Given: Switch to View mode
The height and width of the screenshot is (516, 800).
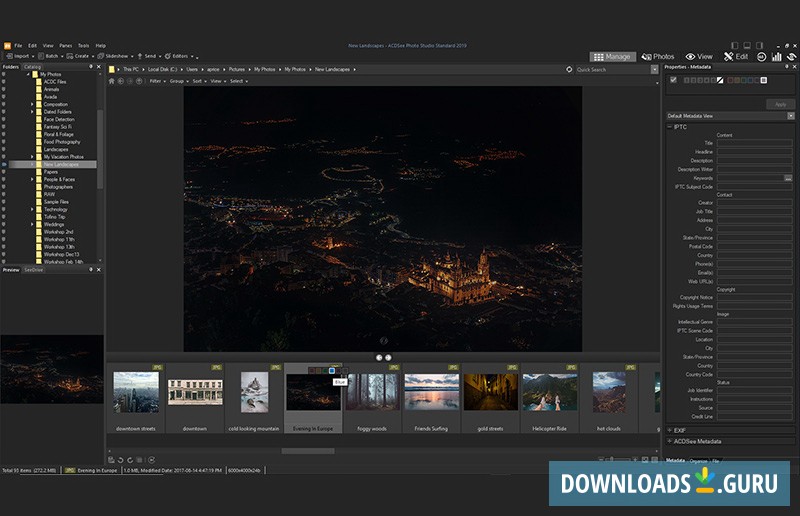Looking at the screenshot, I should click(699, 57).
